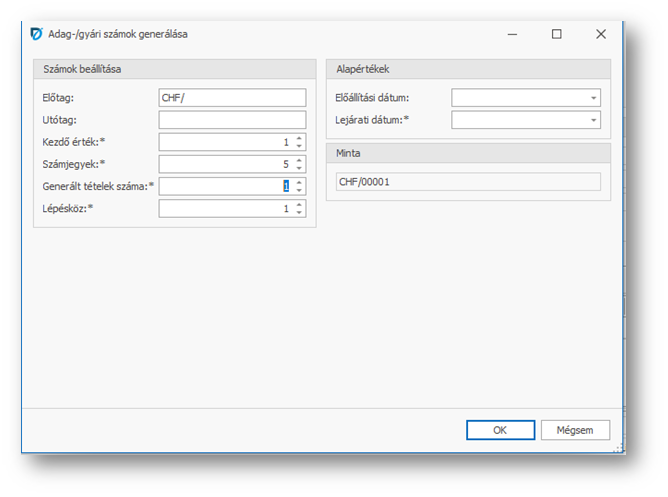Viewport: 668px width, 497px height.
Task: Click inside the Számjegyek number field
Action: [225, 164]
